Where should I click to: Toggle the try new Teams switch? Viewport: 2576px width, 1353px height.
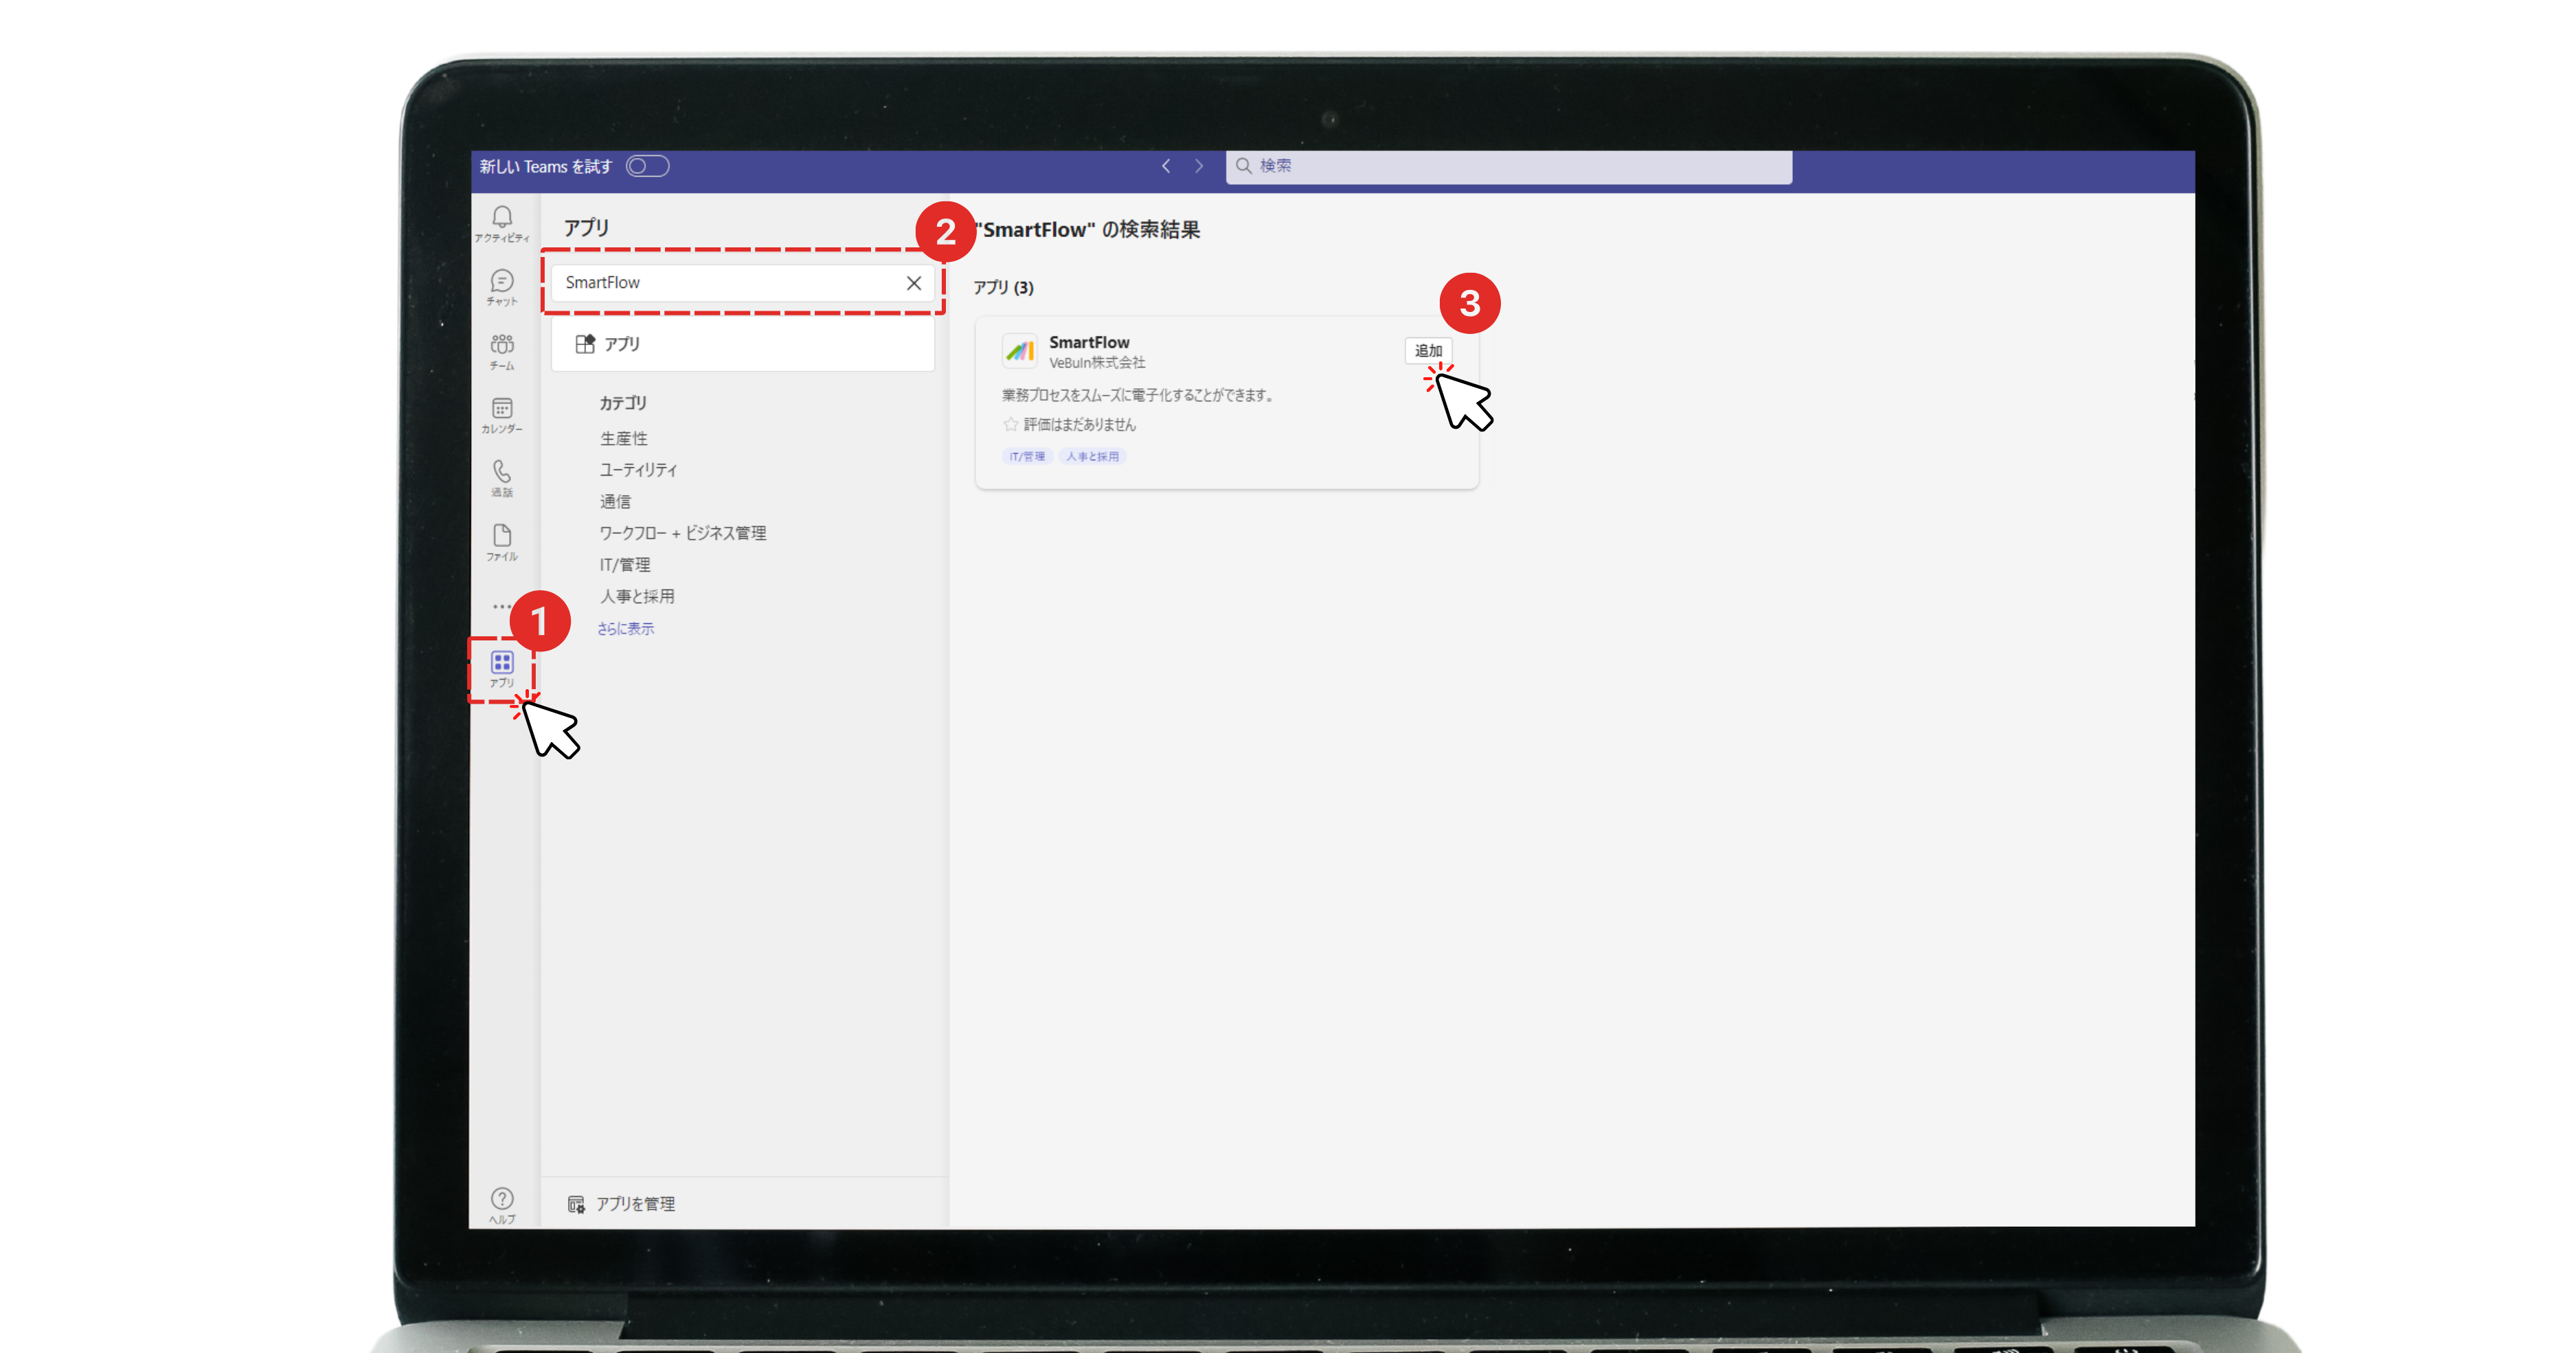[647, 166]
